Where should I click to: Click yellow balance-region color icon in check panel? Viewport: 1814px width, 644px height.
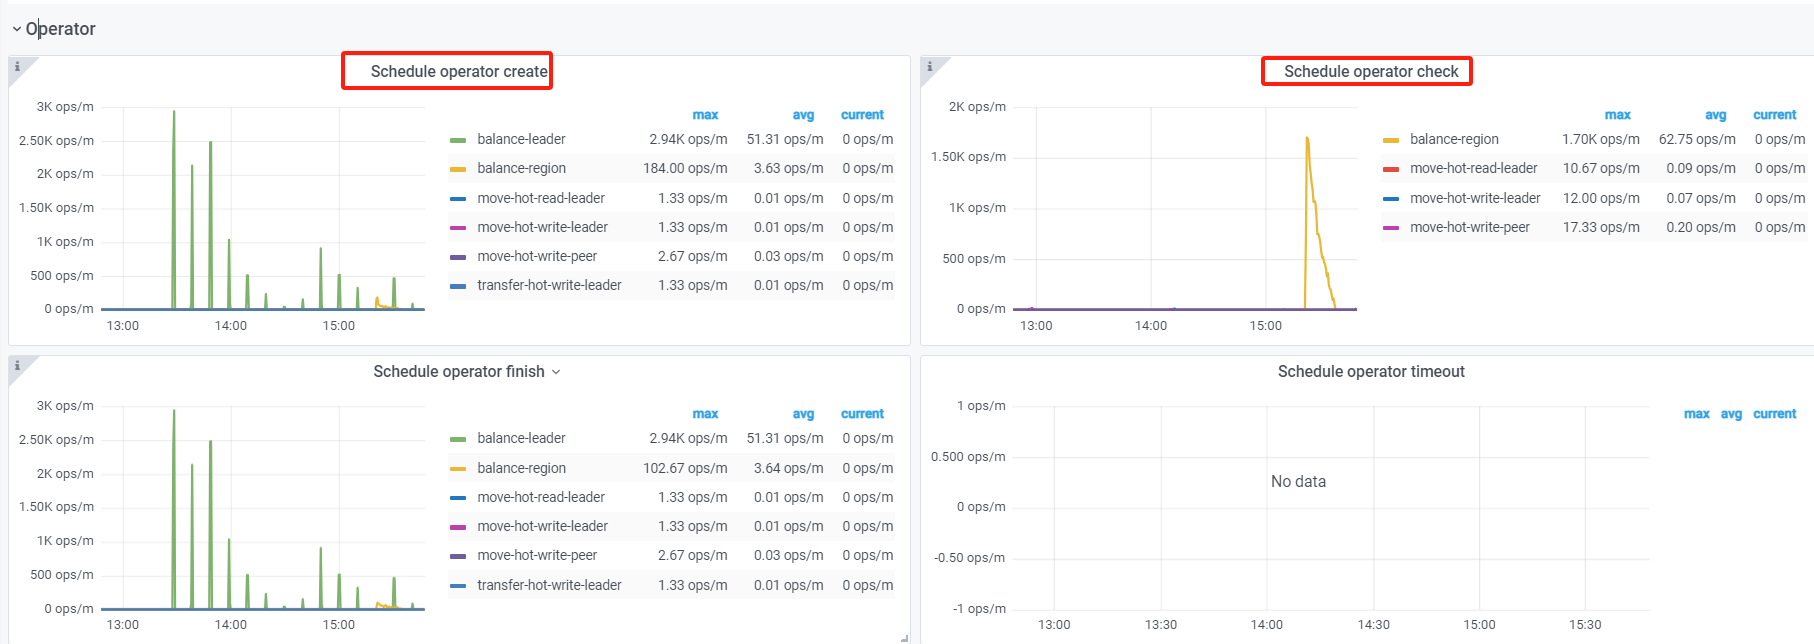(1390, 140)
